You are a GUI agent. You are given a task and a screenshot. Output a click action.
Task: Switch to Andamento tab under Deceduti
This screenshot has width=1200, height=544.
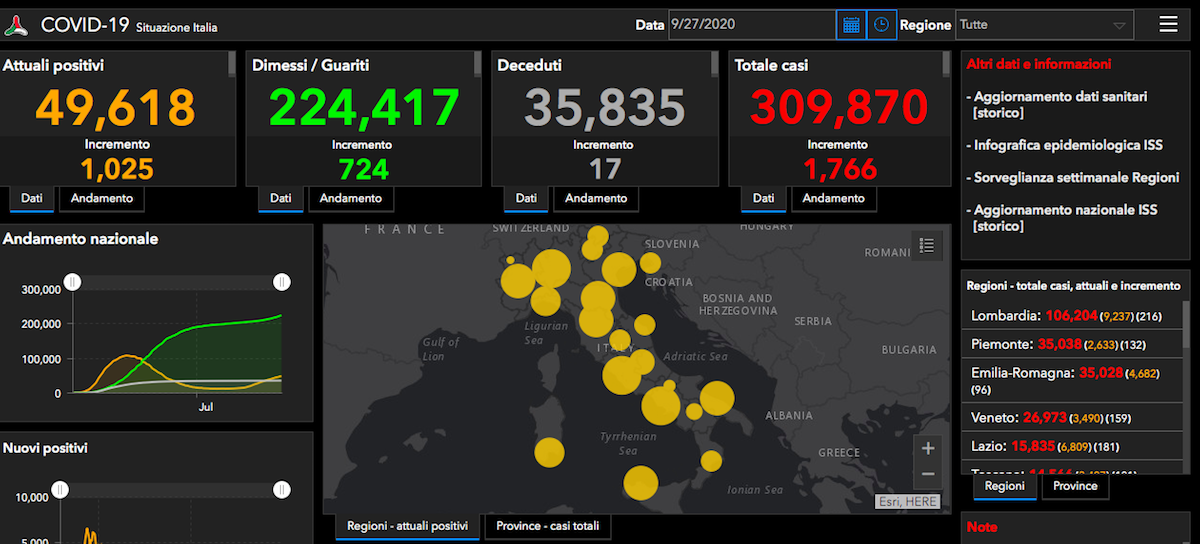point(596,199)
